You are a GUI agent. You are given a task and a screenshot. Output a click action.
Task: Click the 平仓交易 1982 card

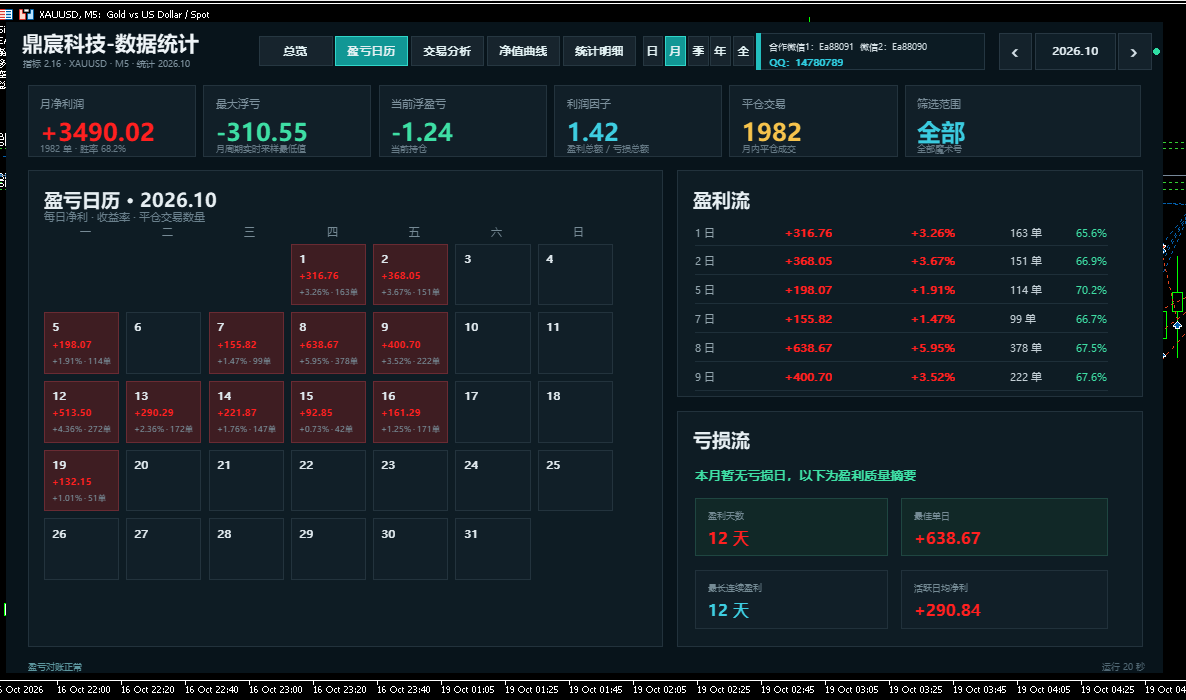click(x=813, y=121)
